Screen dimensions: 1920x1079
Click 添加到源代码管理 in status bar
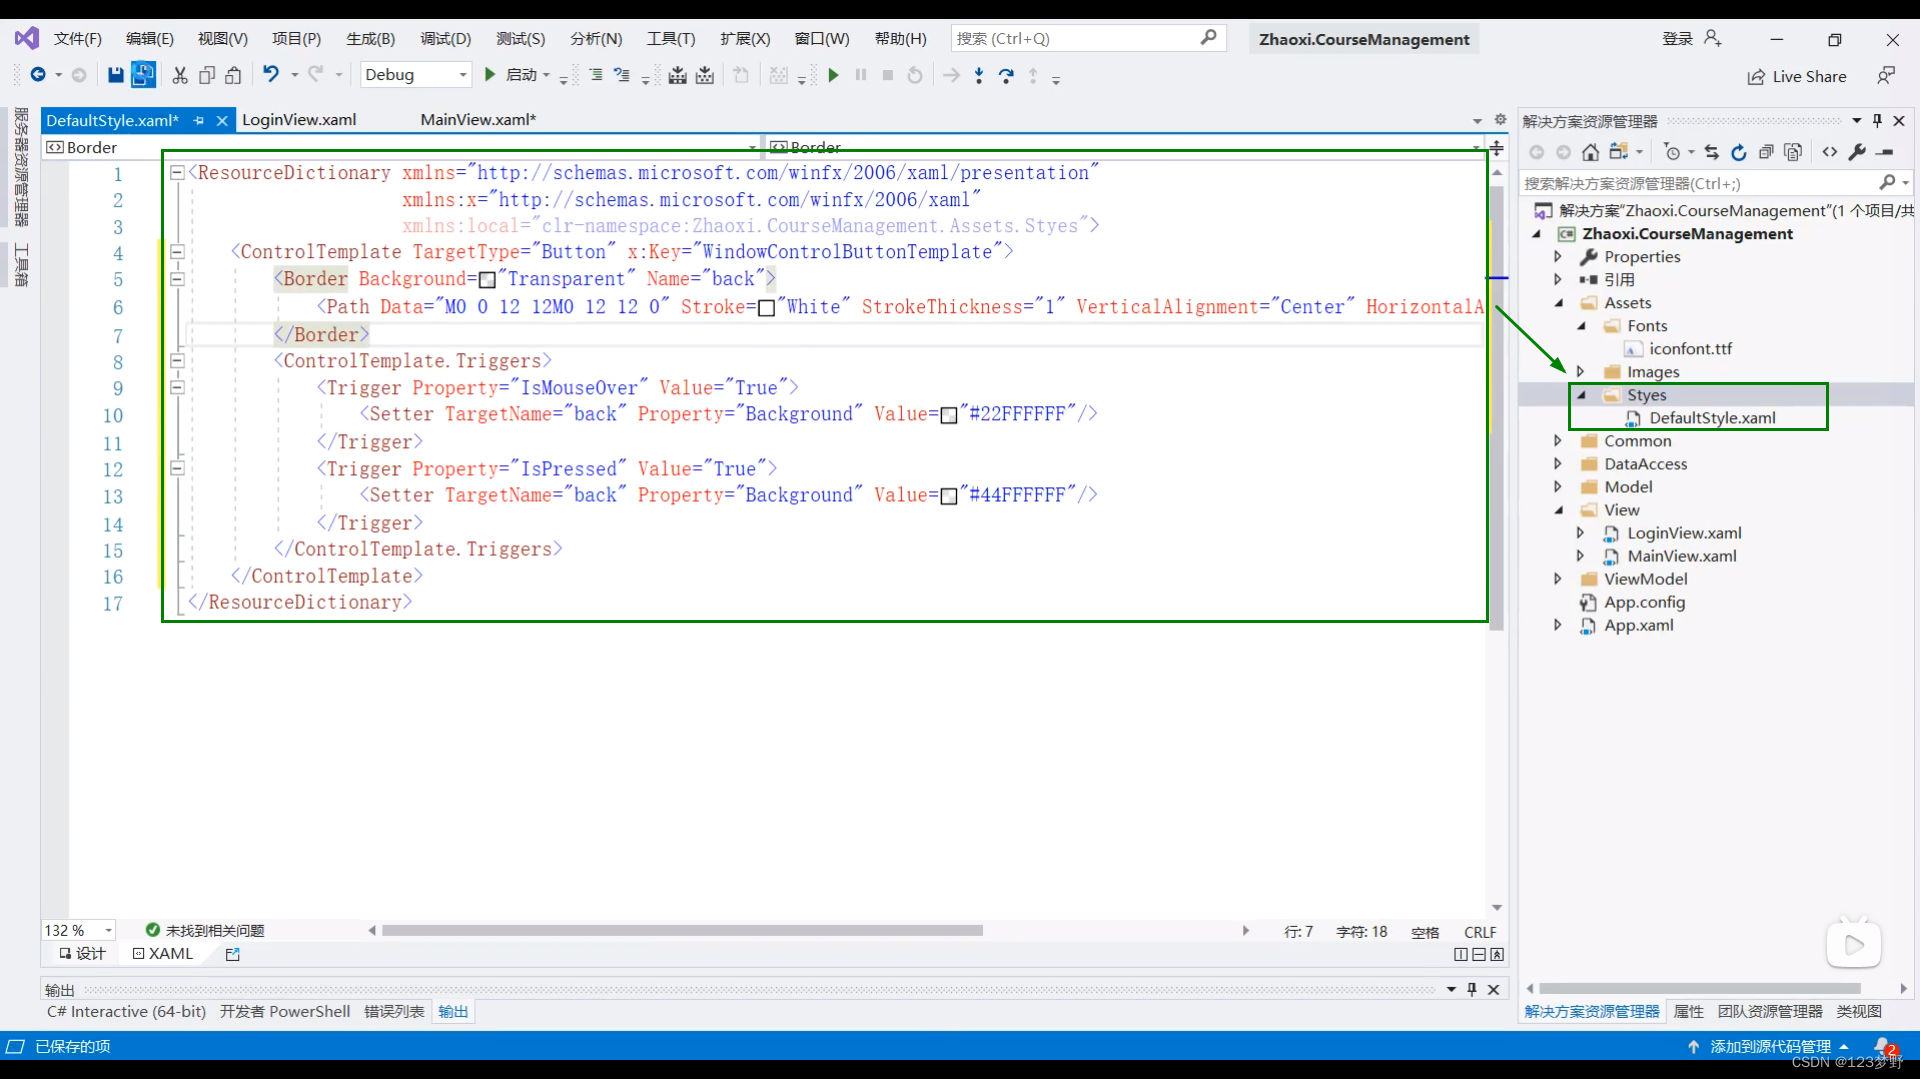tap(1770, 1046)
